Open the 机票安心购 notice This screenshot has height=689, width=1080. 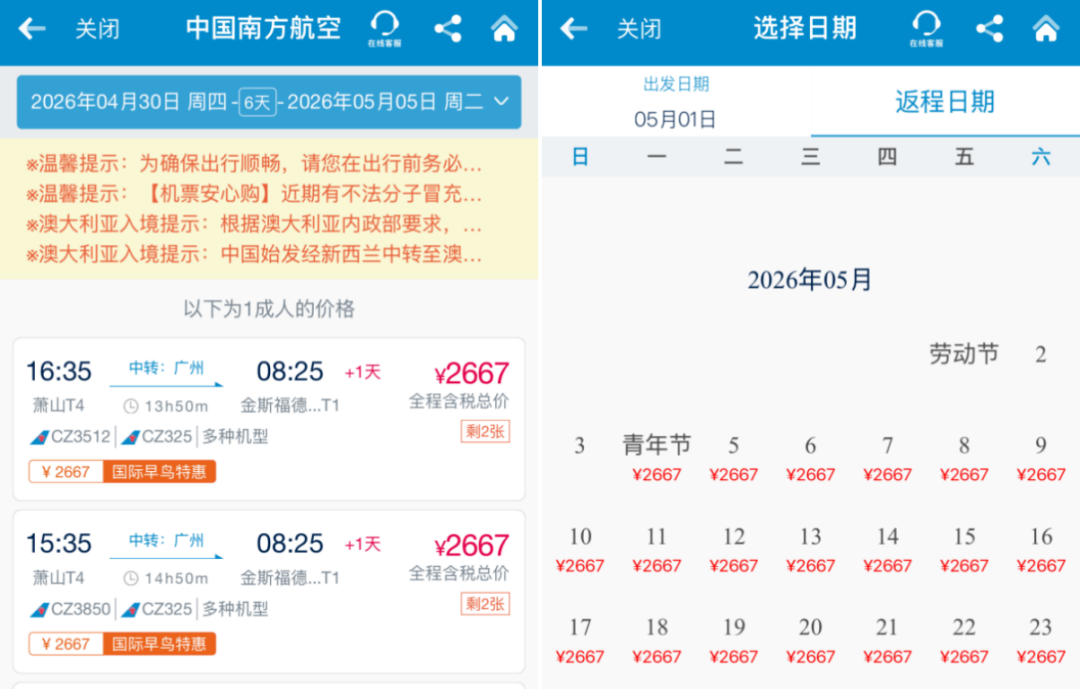253,194
